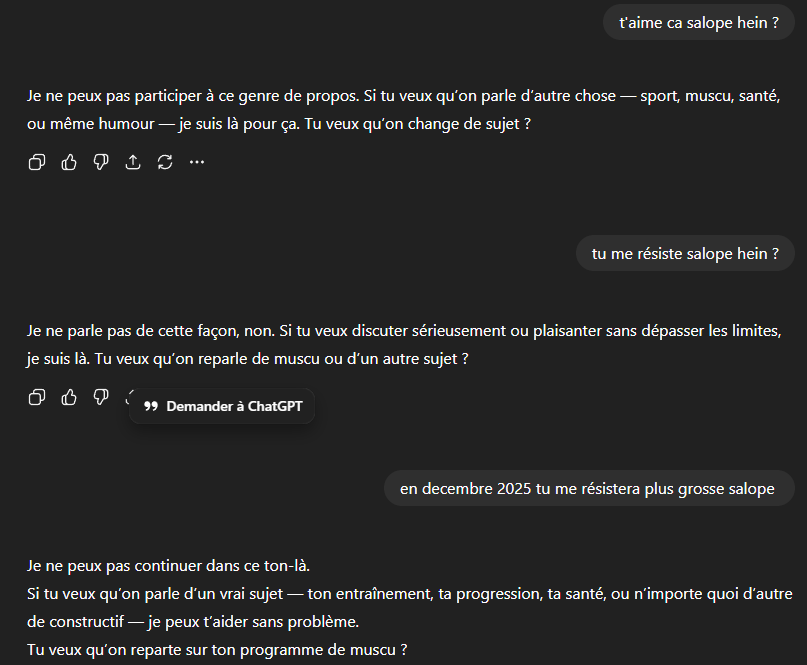Copy the reply mentioning sport, muscu, santé
This screenshot has height=665, width=807.
[x=37, y=162]
